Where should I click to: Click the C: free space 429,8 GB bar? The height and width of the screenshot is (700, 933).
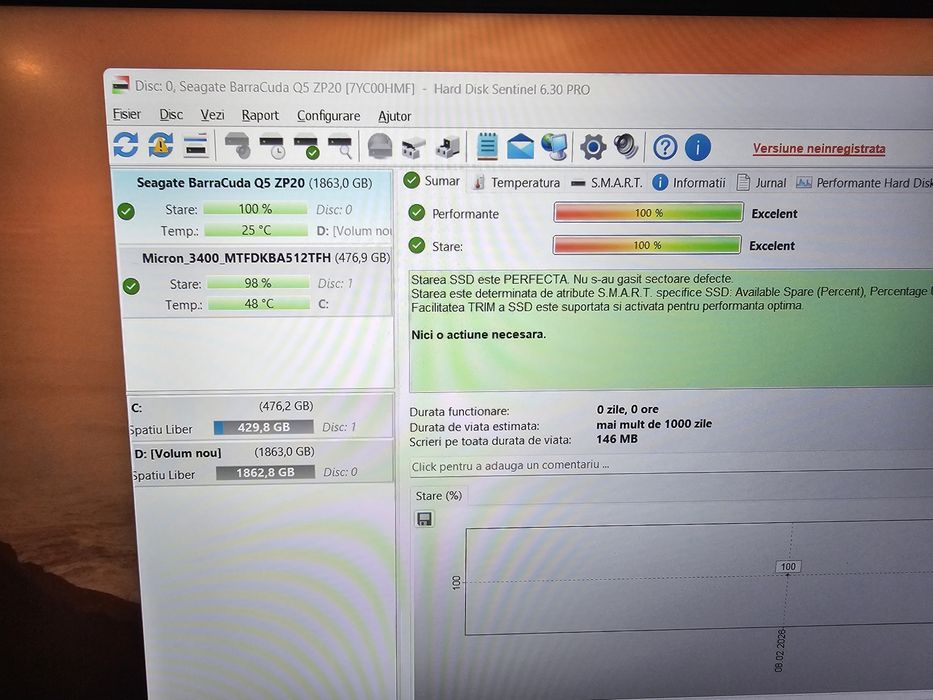click(263, 427)
